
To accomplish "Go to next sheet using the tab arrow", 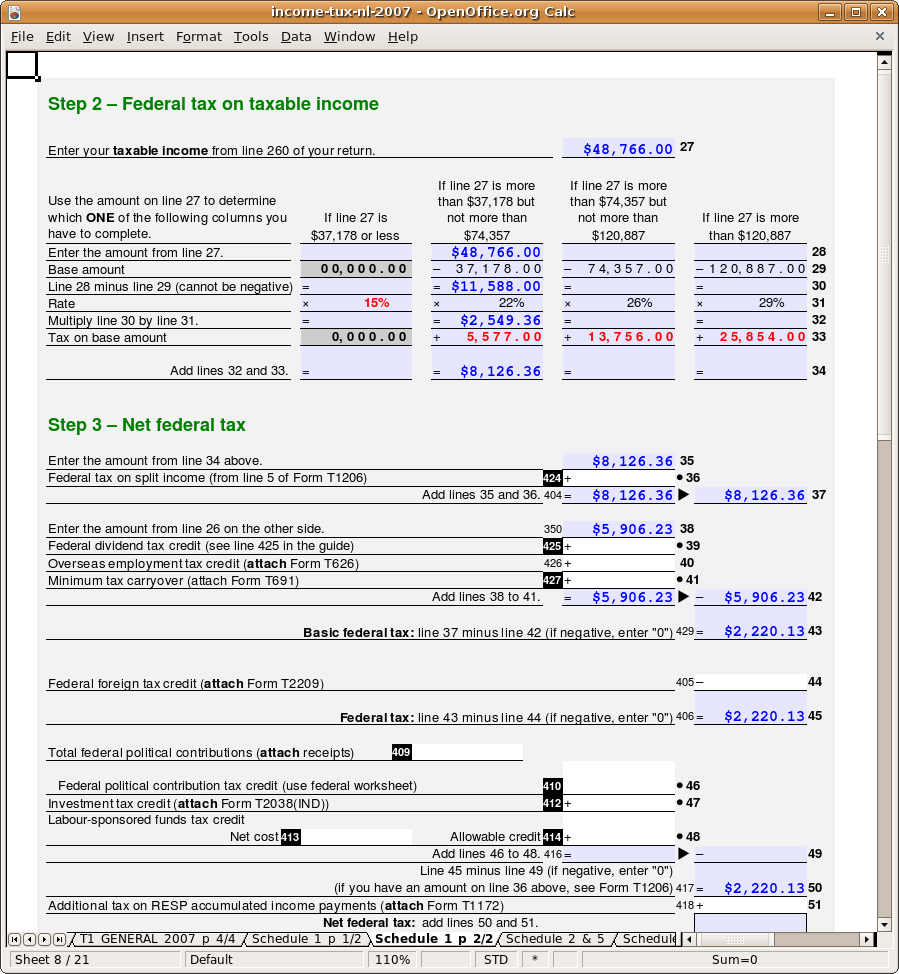I will click(x=44, y=939).
